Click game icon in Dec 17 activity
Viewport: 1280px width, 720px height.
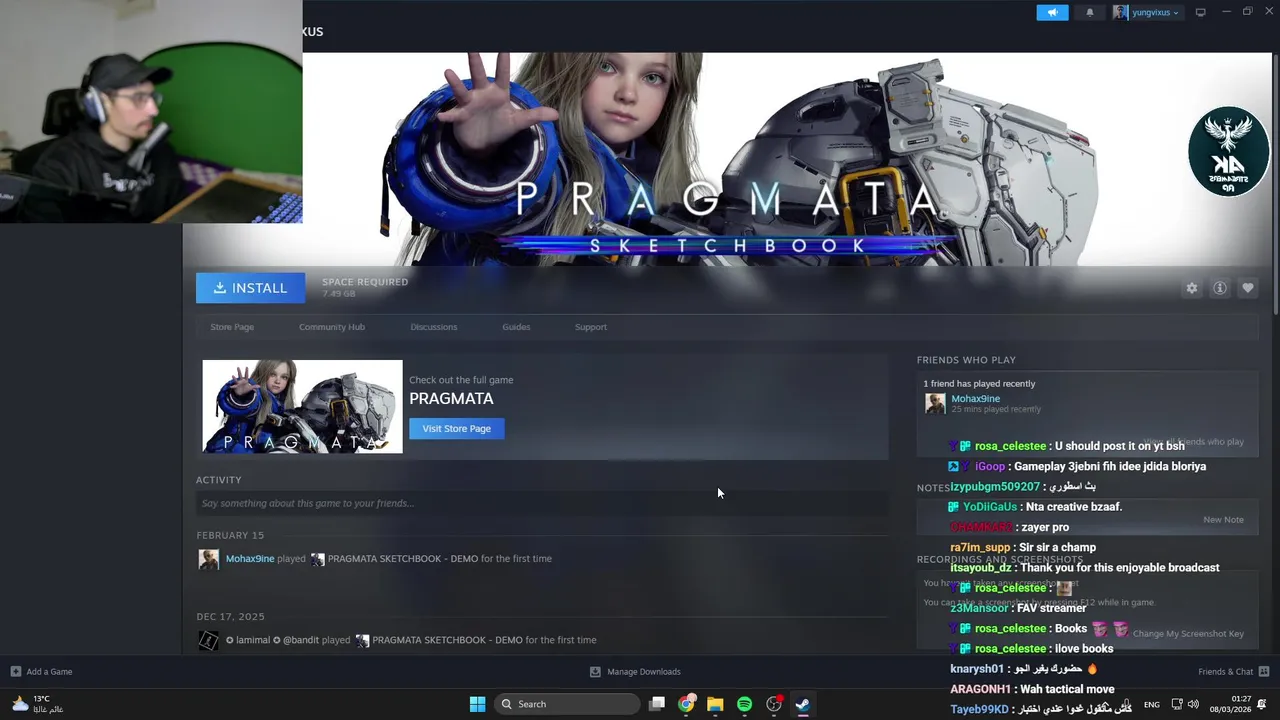pos(362,640)
